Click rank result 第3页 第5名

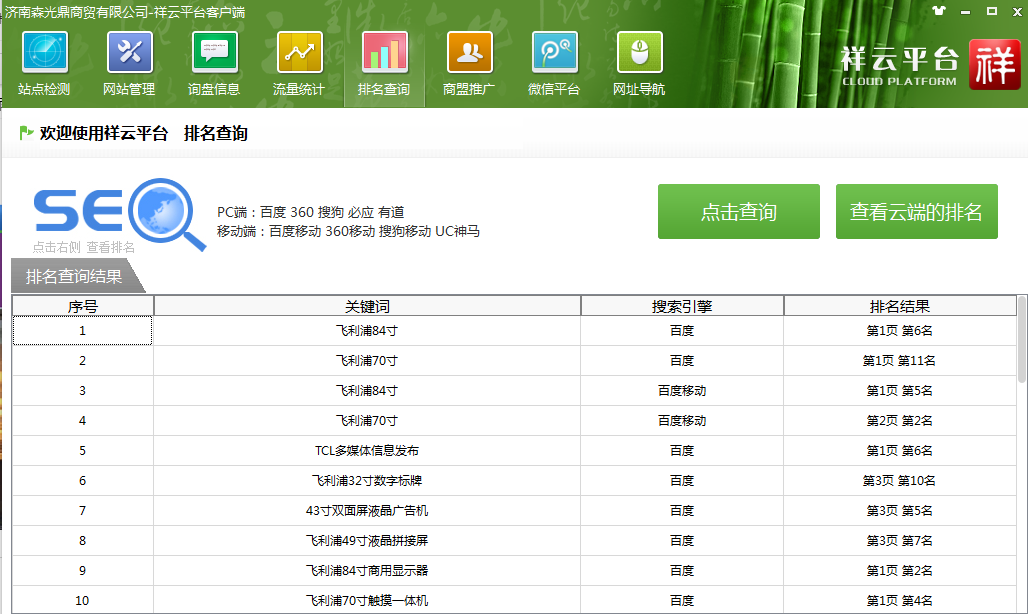tap(900, 511)
